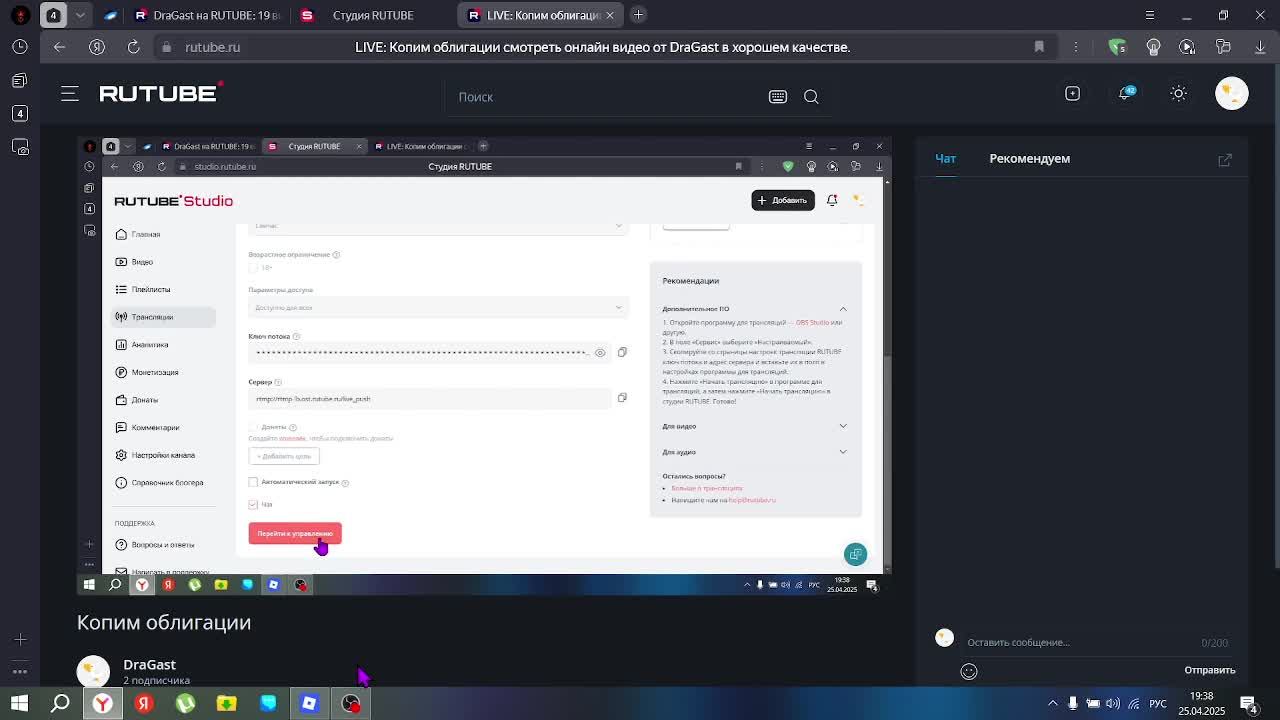Go back to the previous page
The image size is (1280, 720).
[x=59, y=47]
